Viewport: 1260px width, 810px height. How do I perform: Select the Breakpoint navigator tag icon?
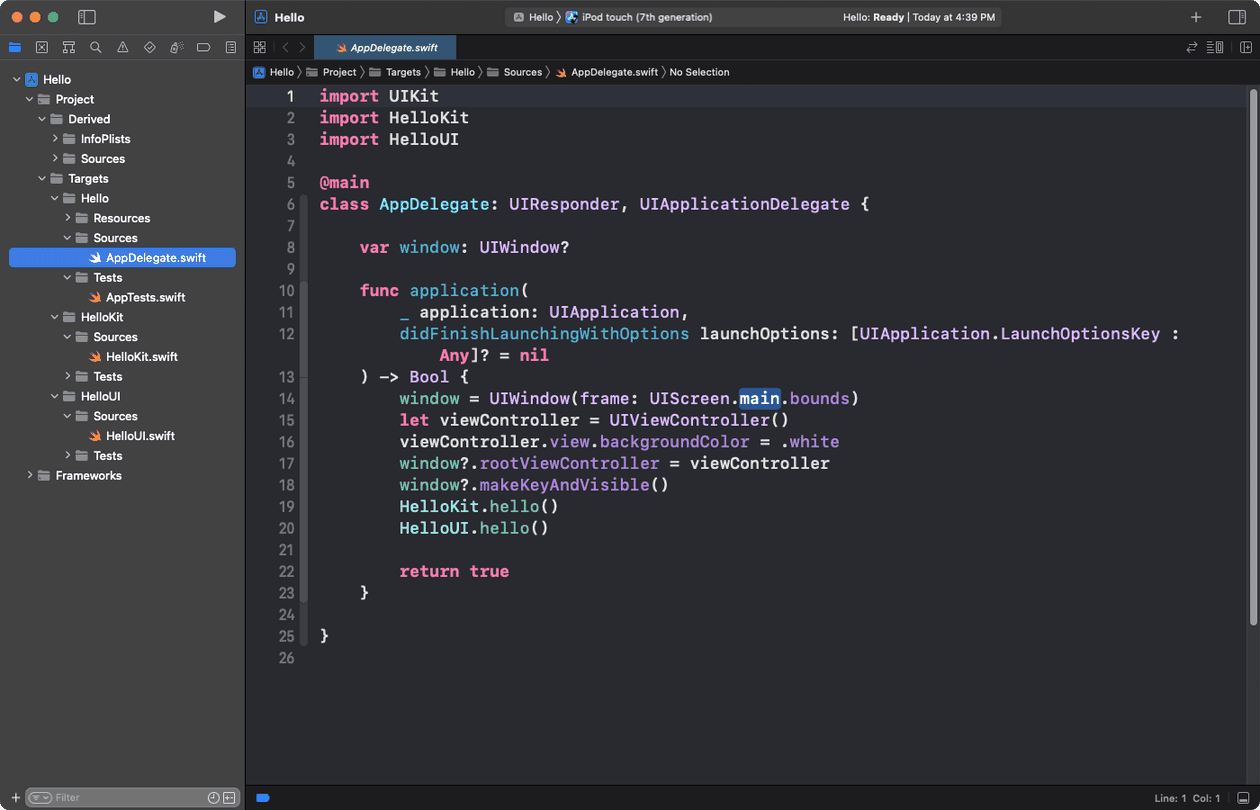(x=204, y=46)
